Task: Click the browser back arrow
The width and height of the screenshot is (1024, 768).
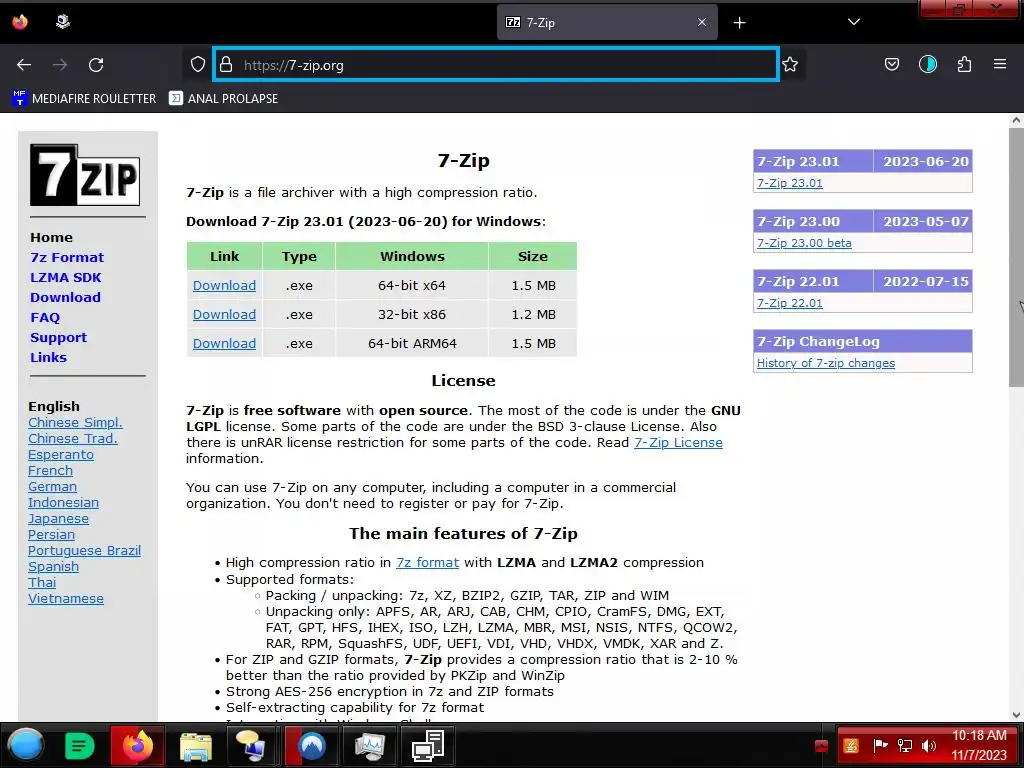Action: [24, 65]
